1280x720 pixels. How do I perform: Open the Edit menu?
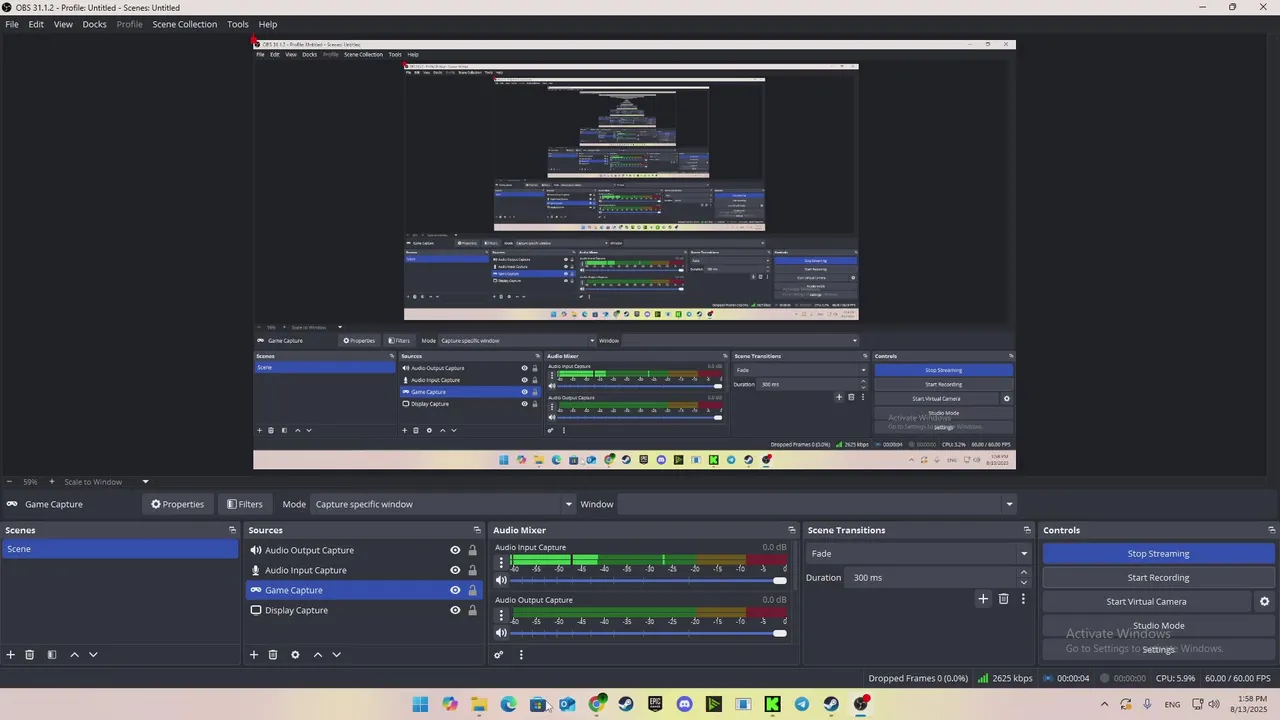tap(36, 24)
